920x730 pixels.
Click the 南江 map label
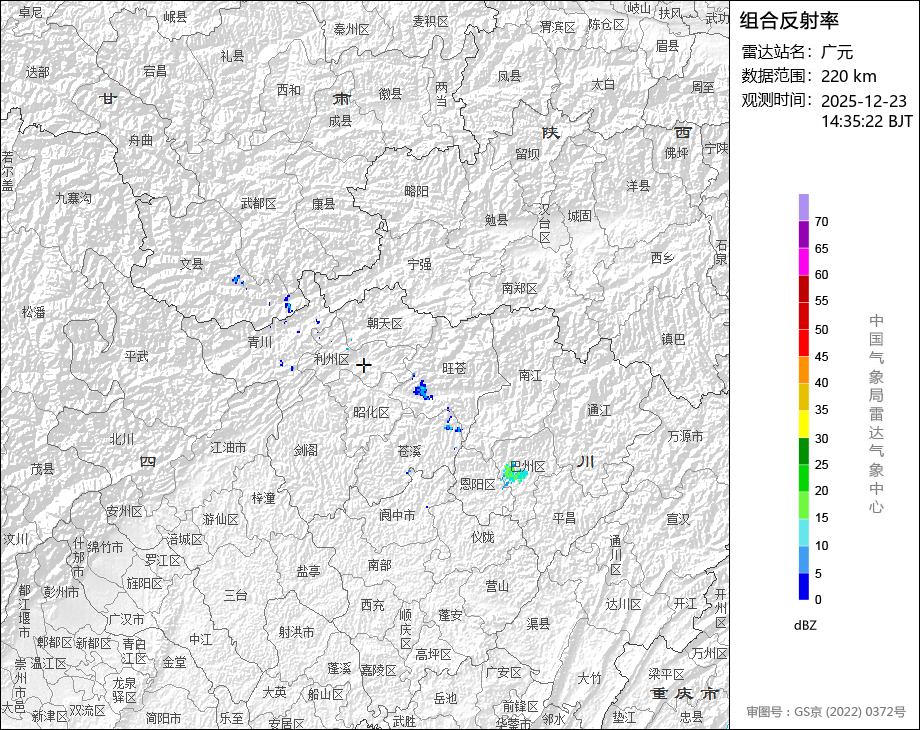click(530, 374)
